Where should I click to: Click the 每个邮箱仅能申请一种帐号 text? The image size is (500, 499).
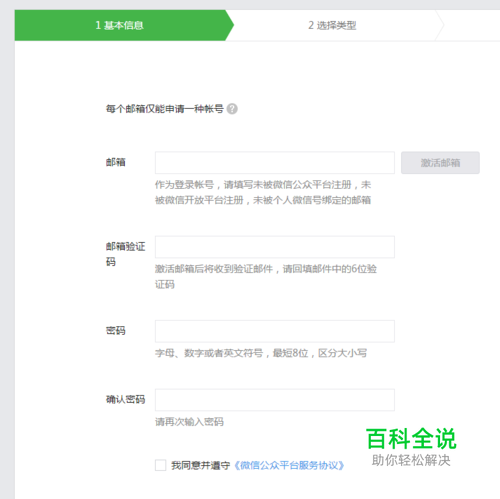point(165,109)
